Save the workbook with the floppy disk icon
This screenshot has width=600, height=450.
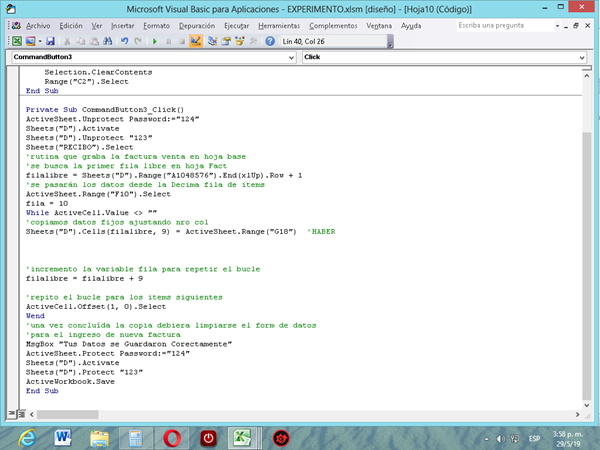(50, 41)
